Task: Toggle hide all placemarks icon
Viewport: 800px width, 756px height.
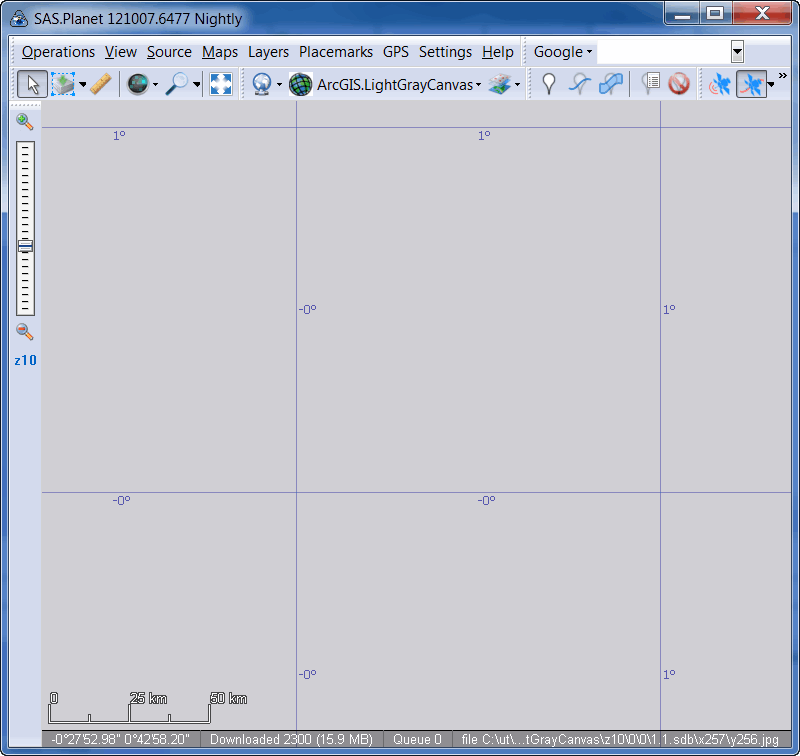Action: click(679, 85)
